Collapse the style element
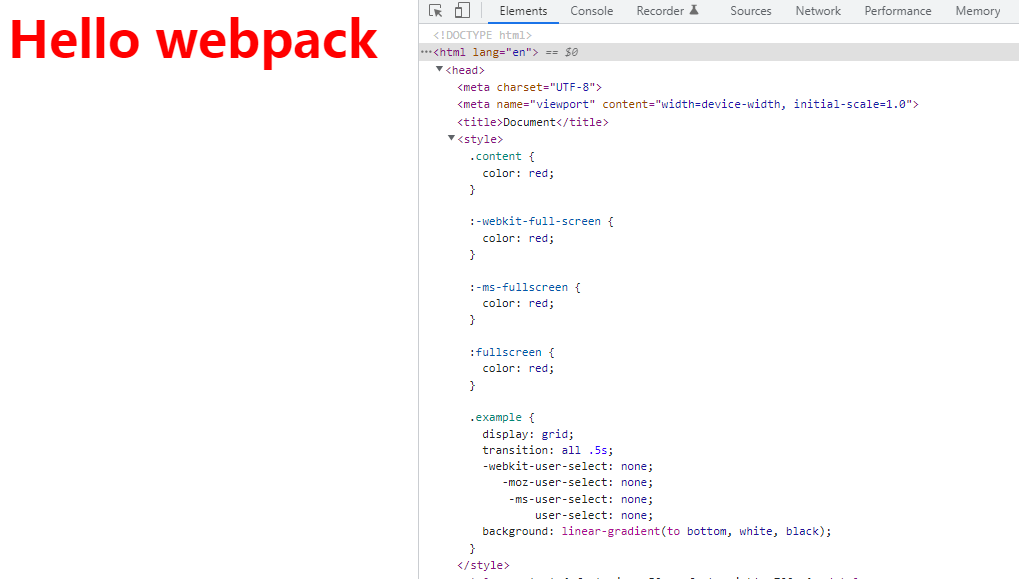The height and width of the screenshot is (579, 1019). (451, 138)
